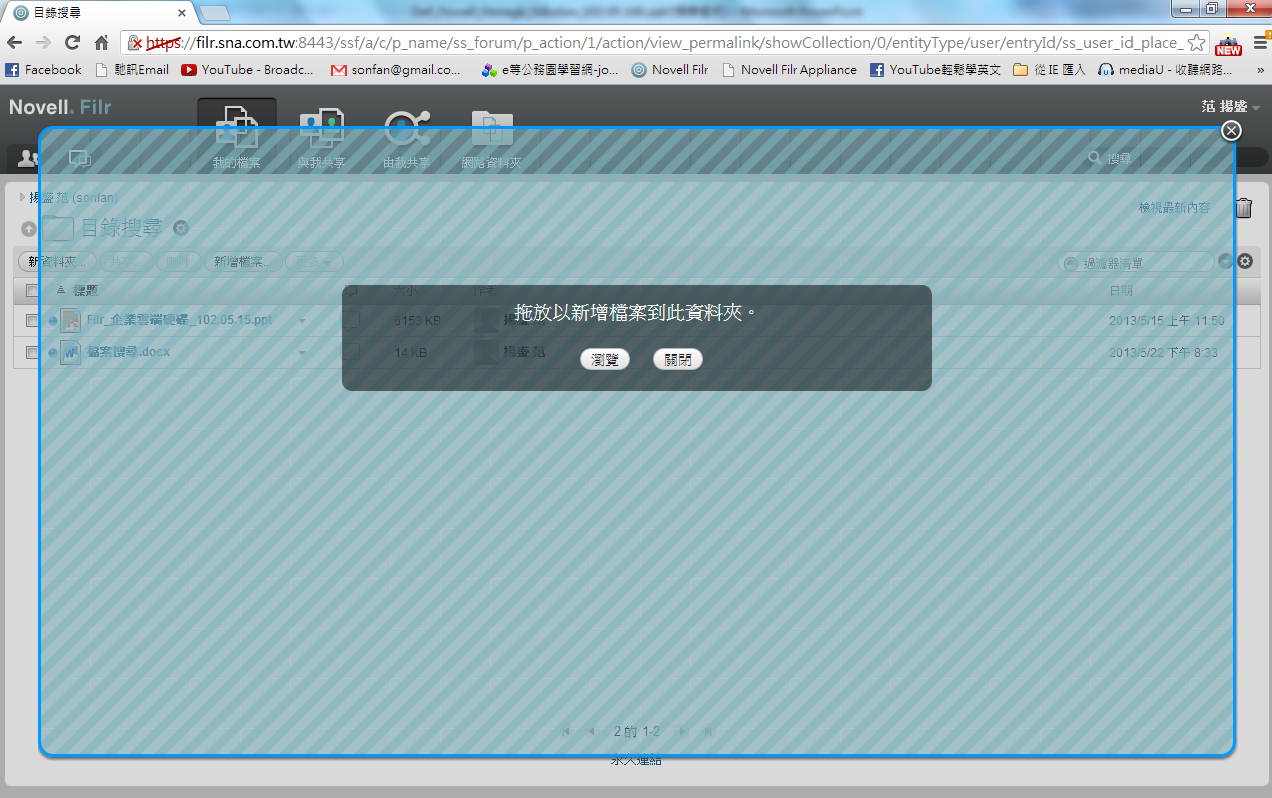Open the 從 IE 匯入 bookmarks folder

click(1049, 70)
